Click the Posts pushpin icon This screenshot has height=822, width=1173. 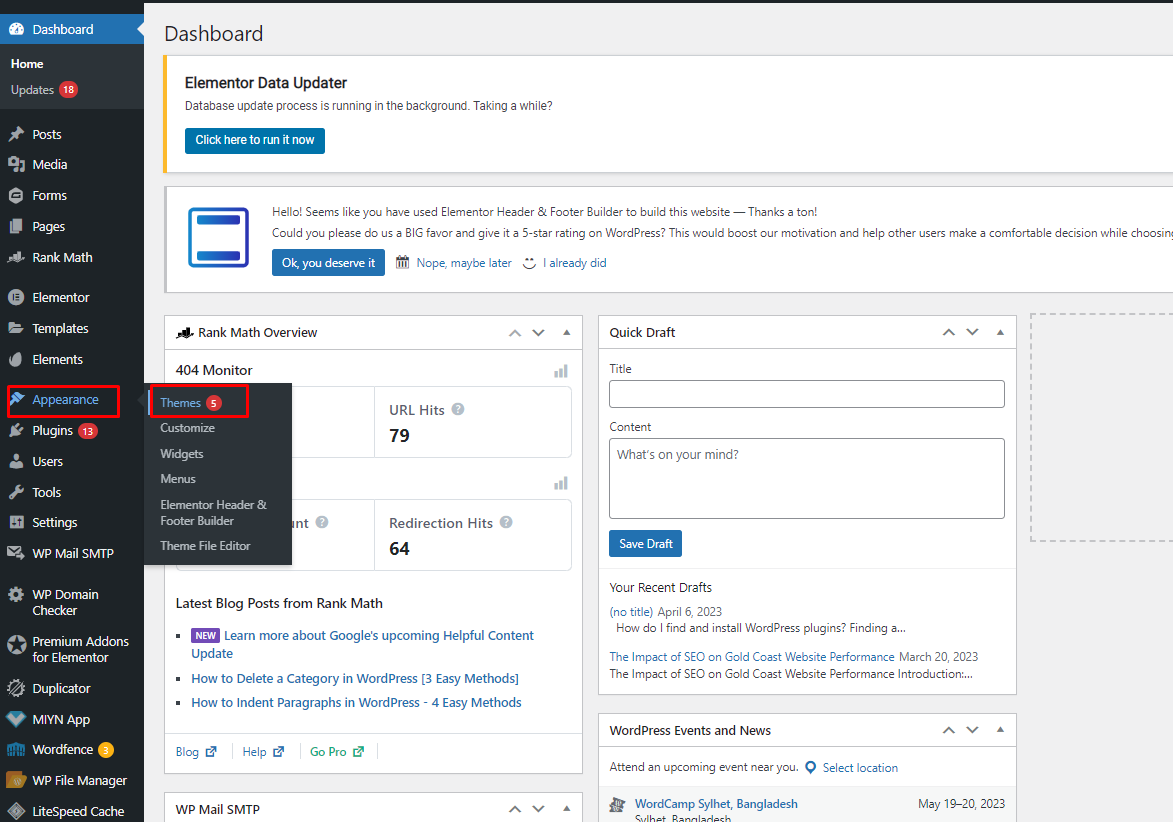pyautogui.click(x=16, y=134)
